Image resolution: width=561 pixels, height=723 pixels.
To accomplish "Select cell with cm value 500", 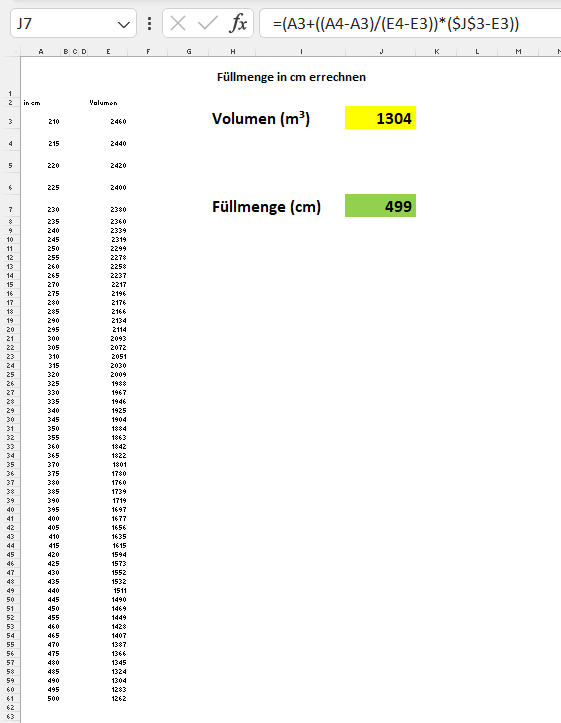I will pyautogui.click(x=41, y=699).
